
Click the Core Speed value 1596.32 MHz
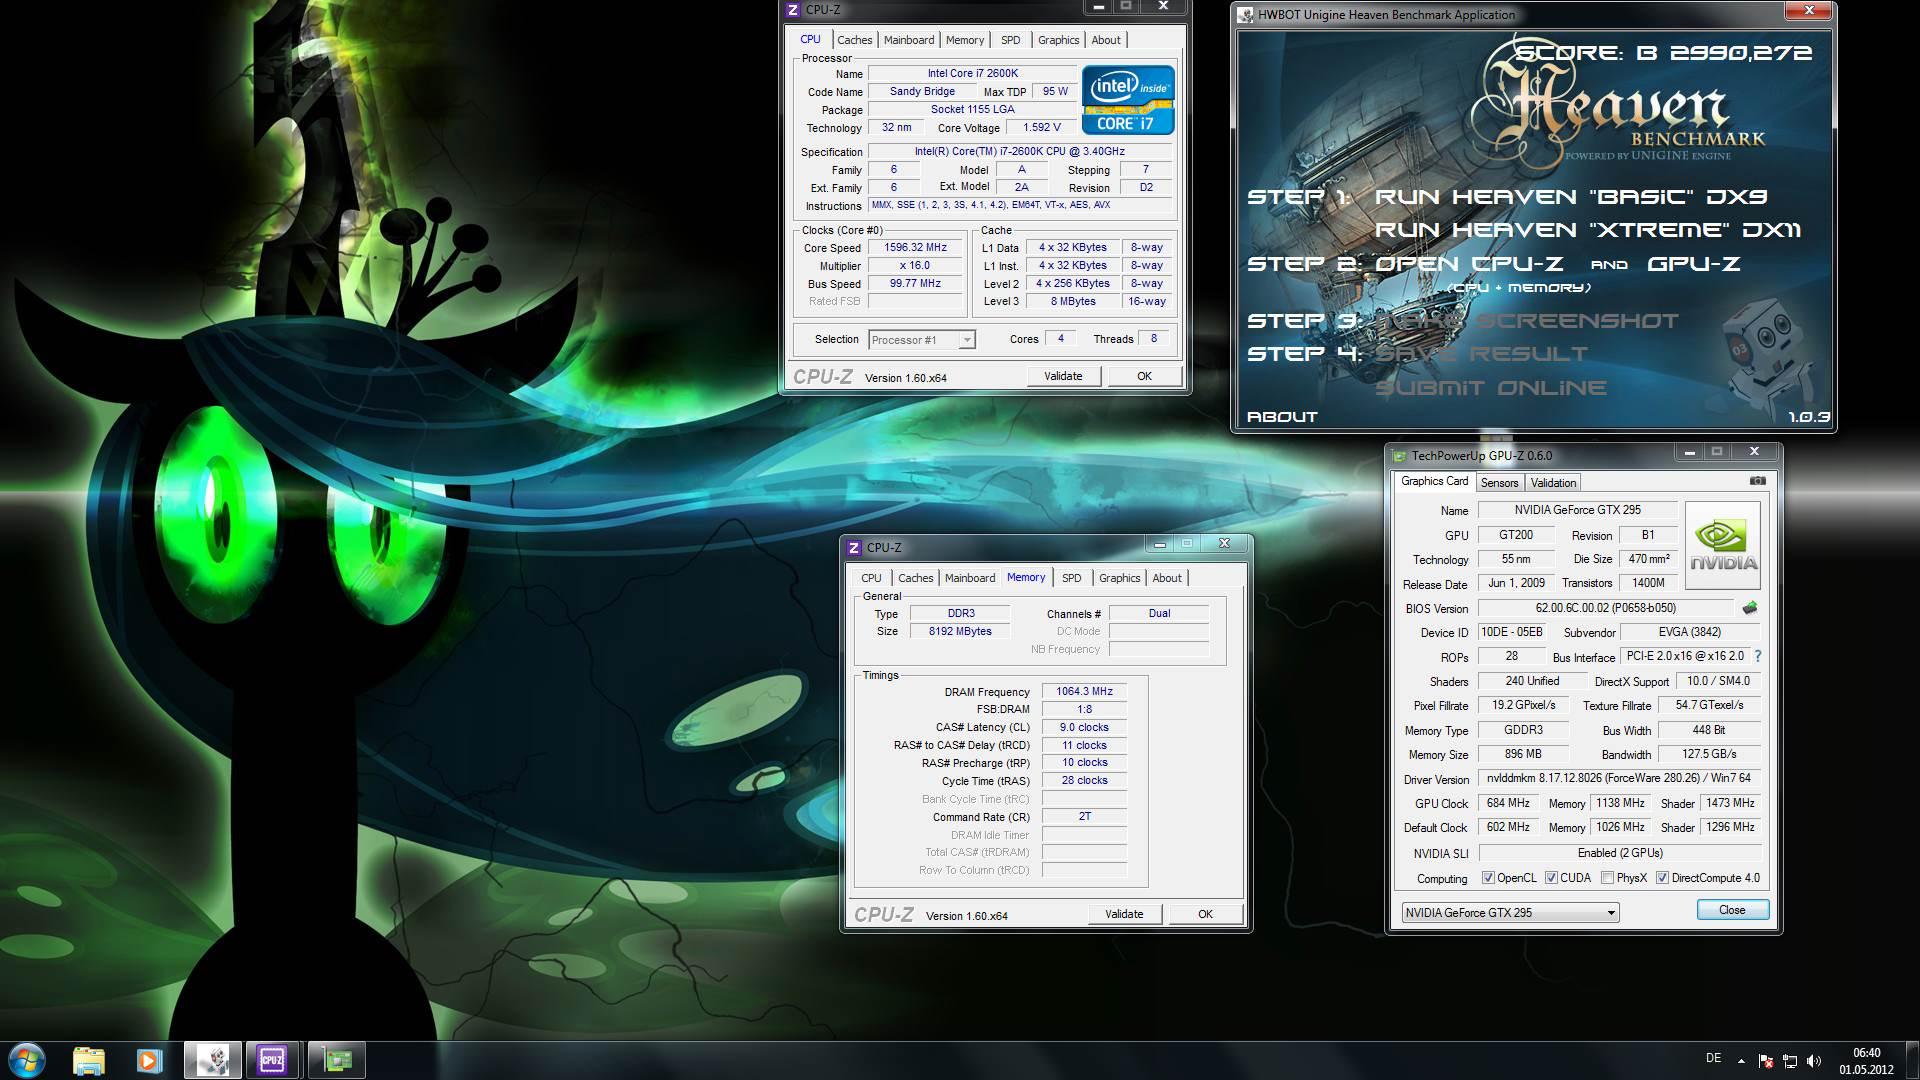pyautogui.click(x=915, y=247)
